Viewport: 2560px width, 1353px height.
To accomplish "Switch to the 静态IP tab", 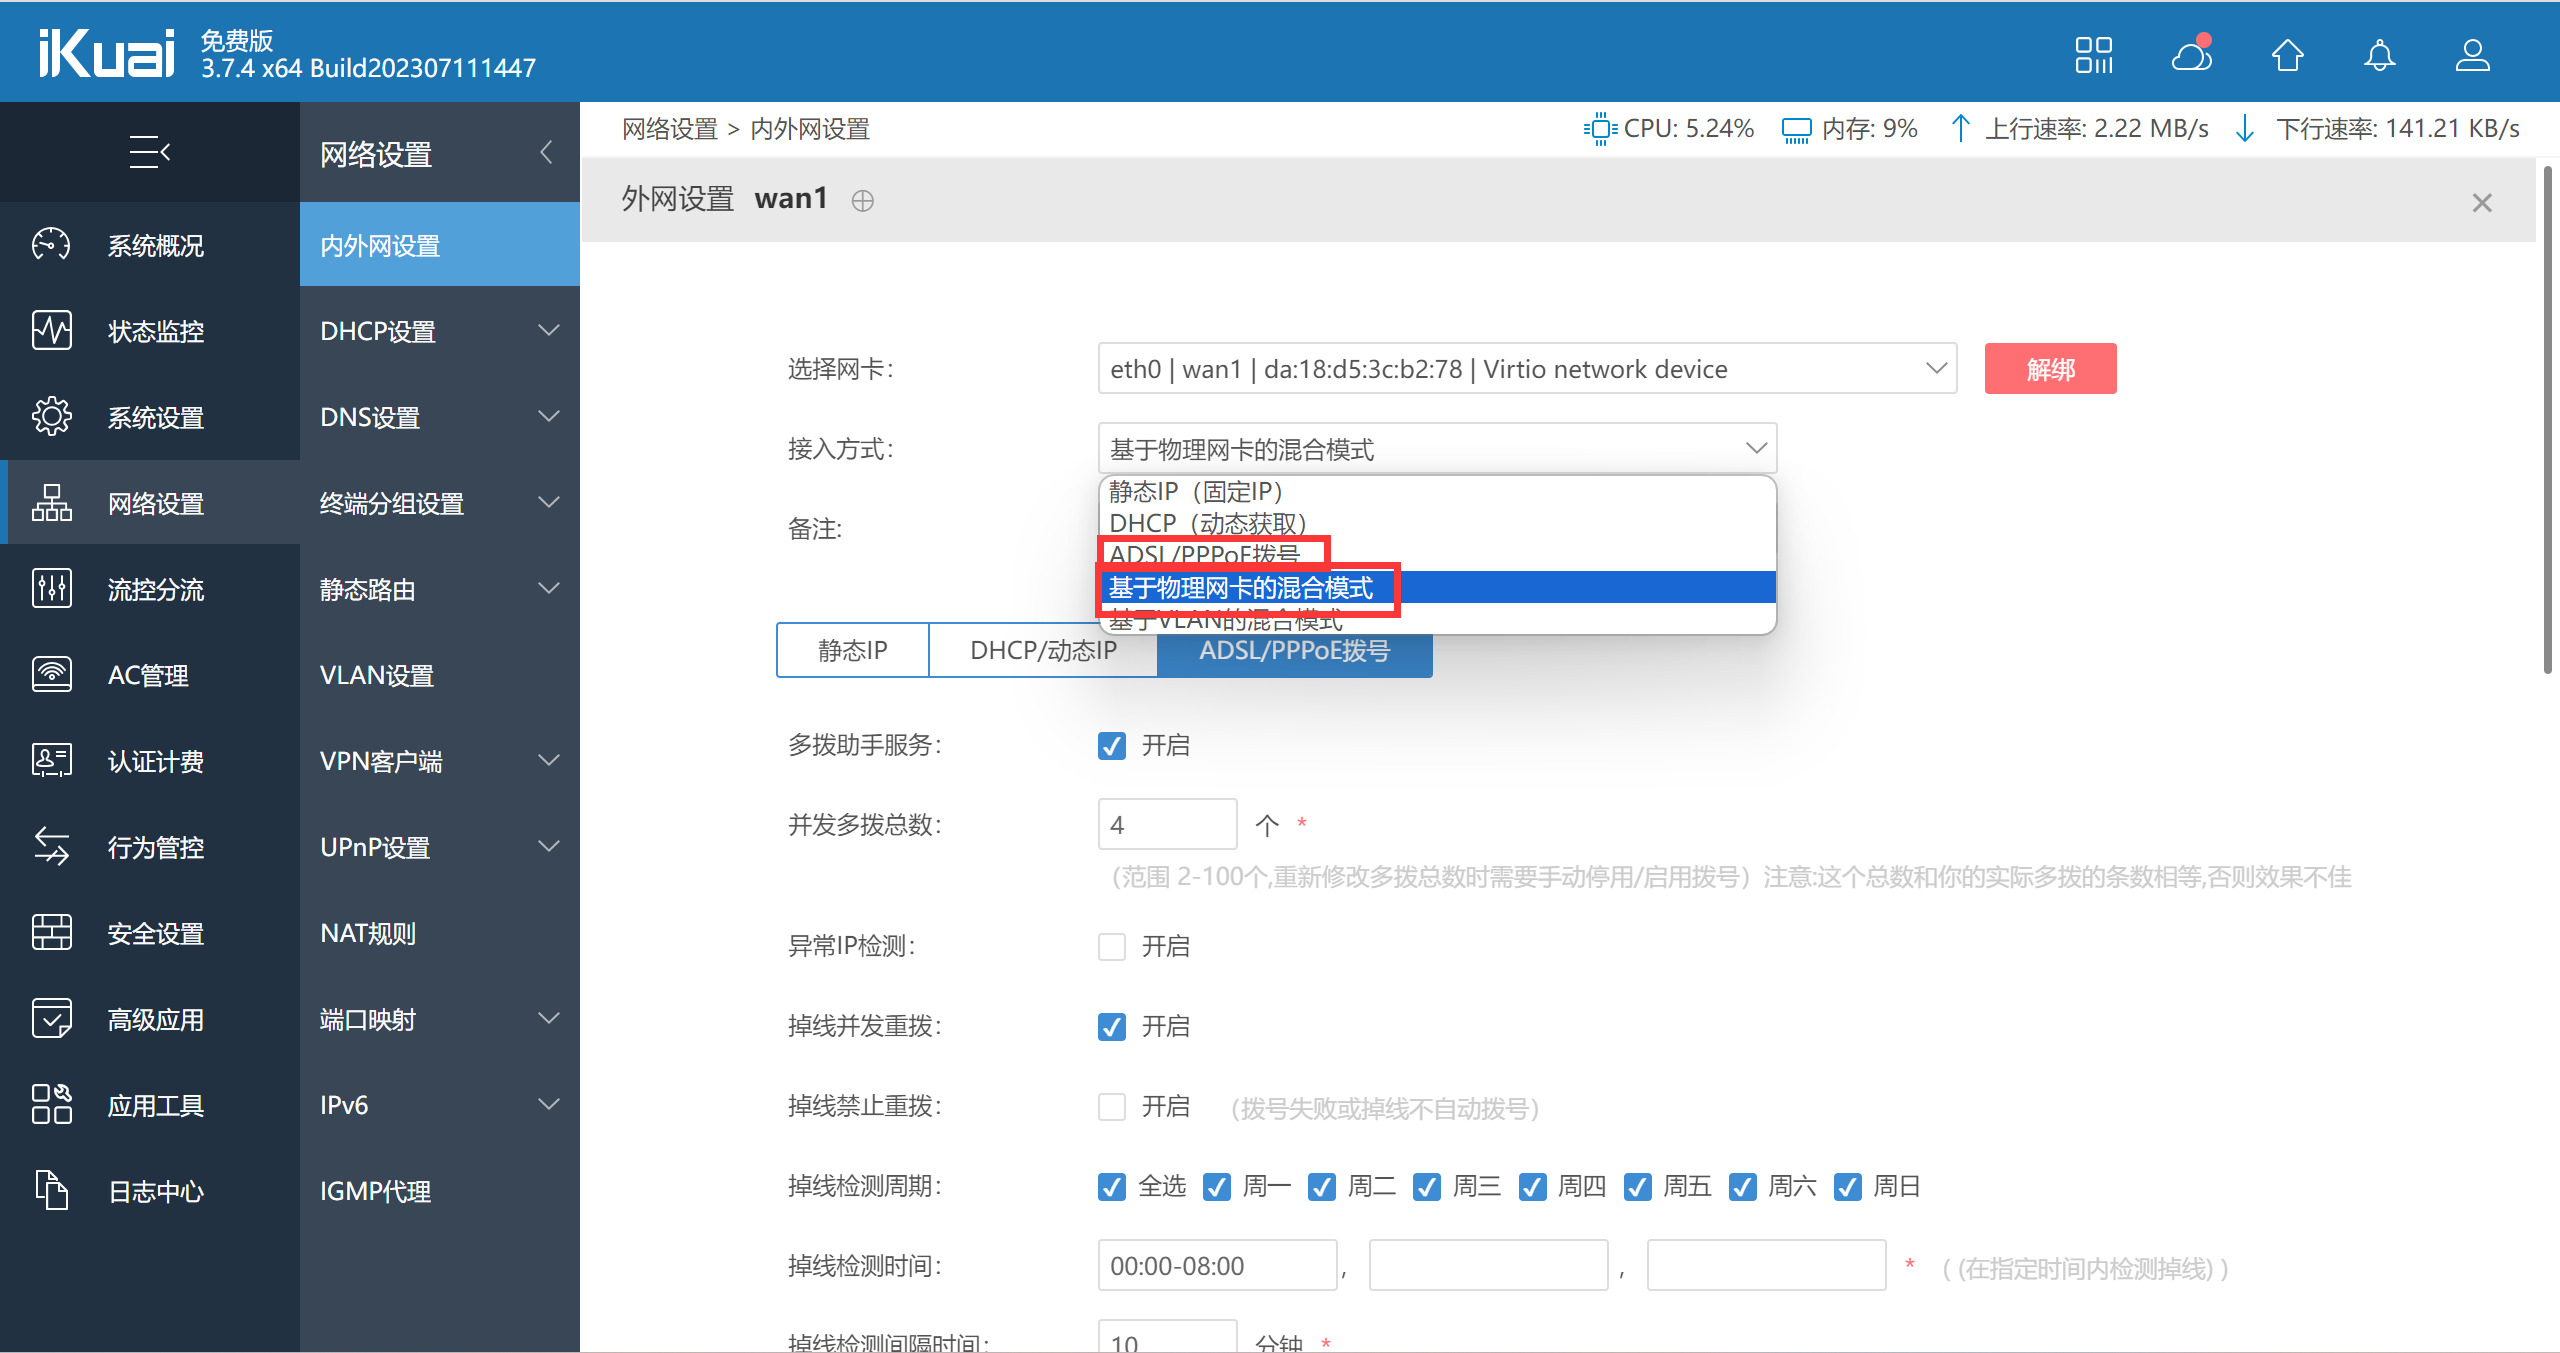I will point(852,651).
